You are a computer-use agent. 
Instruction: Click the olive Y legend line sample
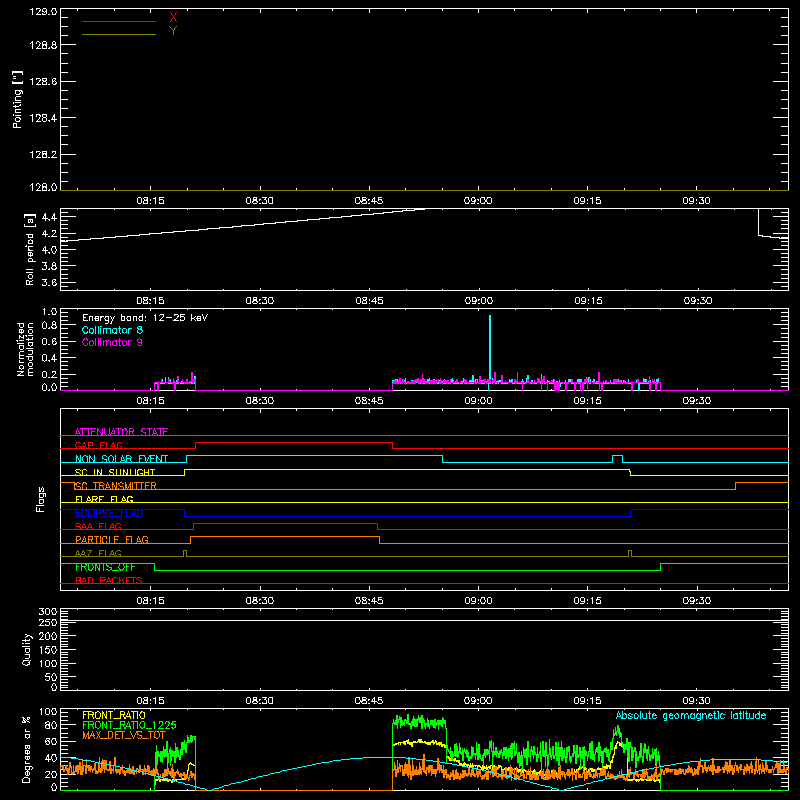click(x=119, y=34)
